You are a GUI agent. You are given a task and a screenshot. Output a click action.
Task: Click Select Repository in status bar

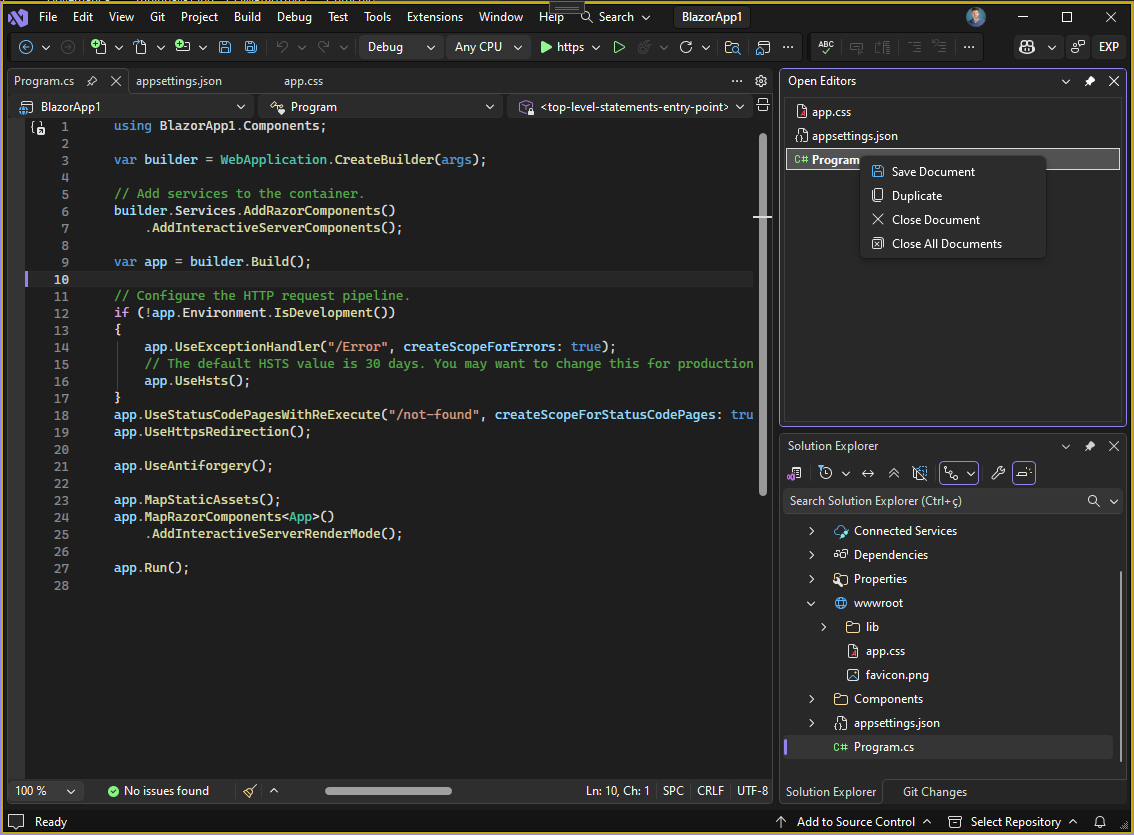pyautogui.click(x=1013, y=822)
